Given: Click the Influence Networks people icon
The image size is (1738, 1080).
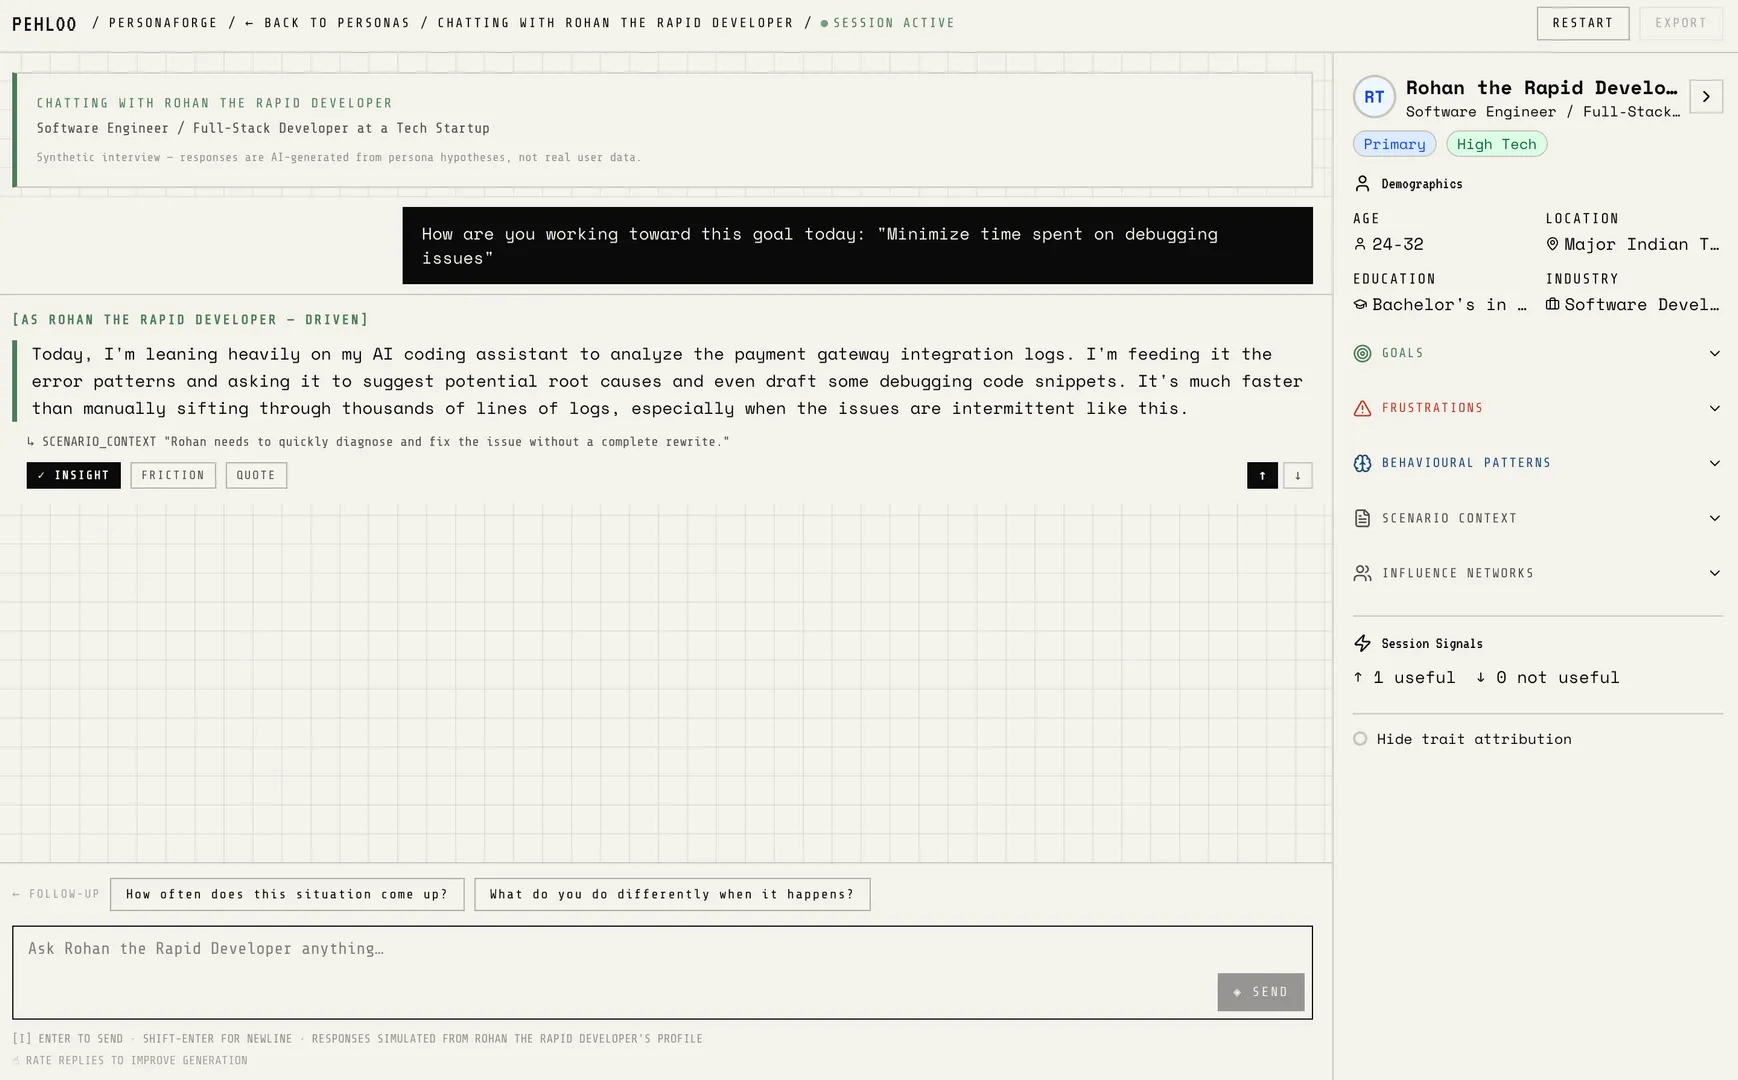Looking at the screenshot, I should pyautogui.click(x=1362, y=573).
